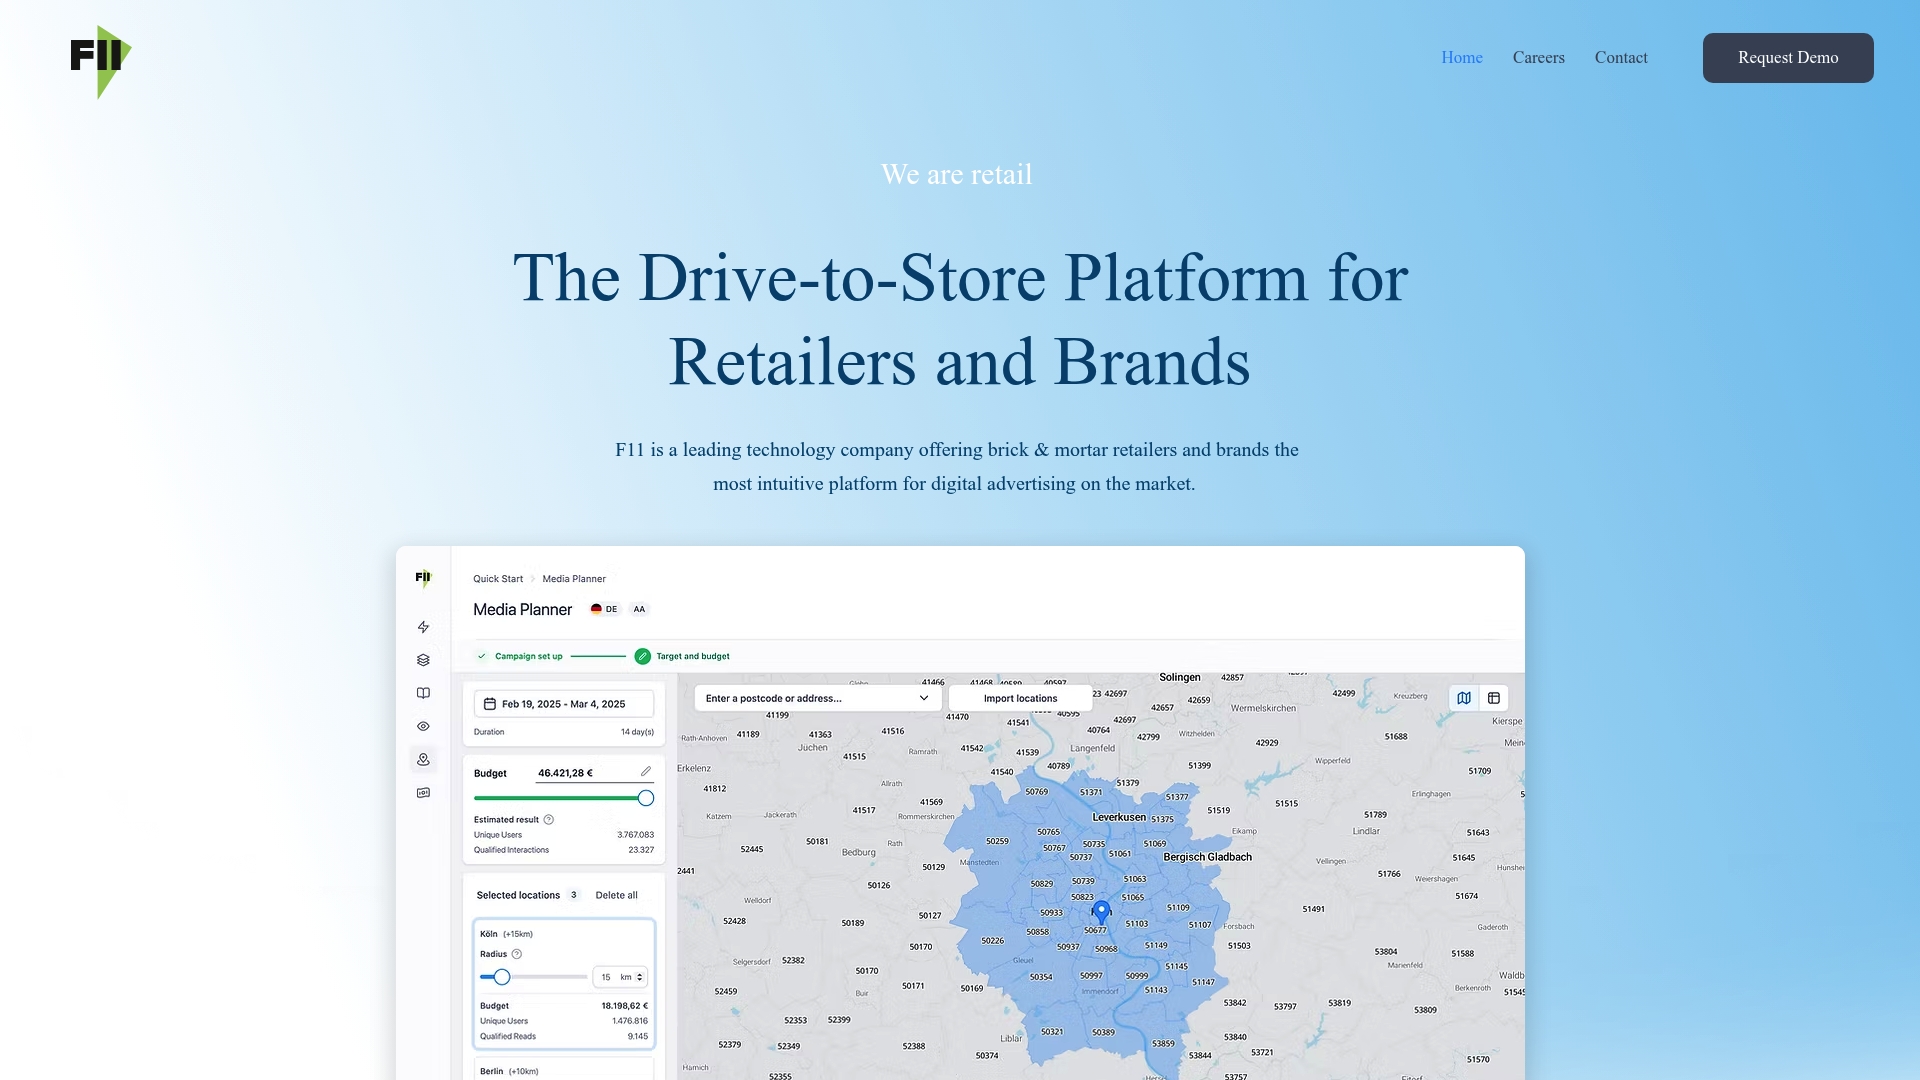Open the layers icon in the left sidebar
Viewport: 1920px width, 1080px height.
(423, 659)
